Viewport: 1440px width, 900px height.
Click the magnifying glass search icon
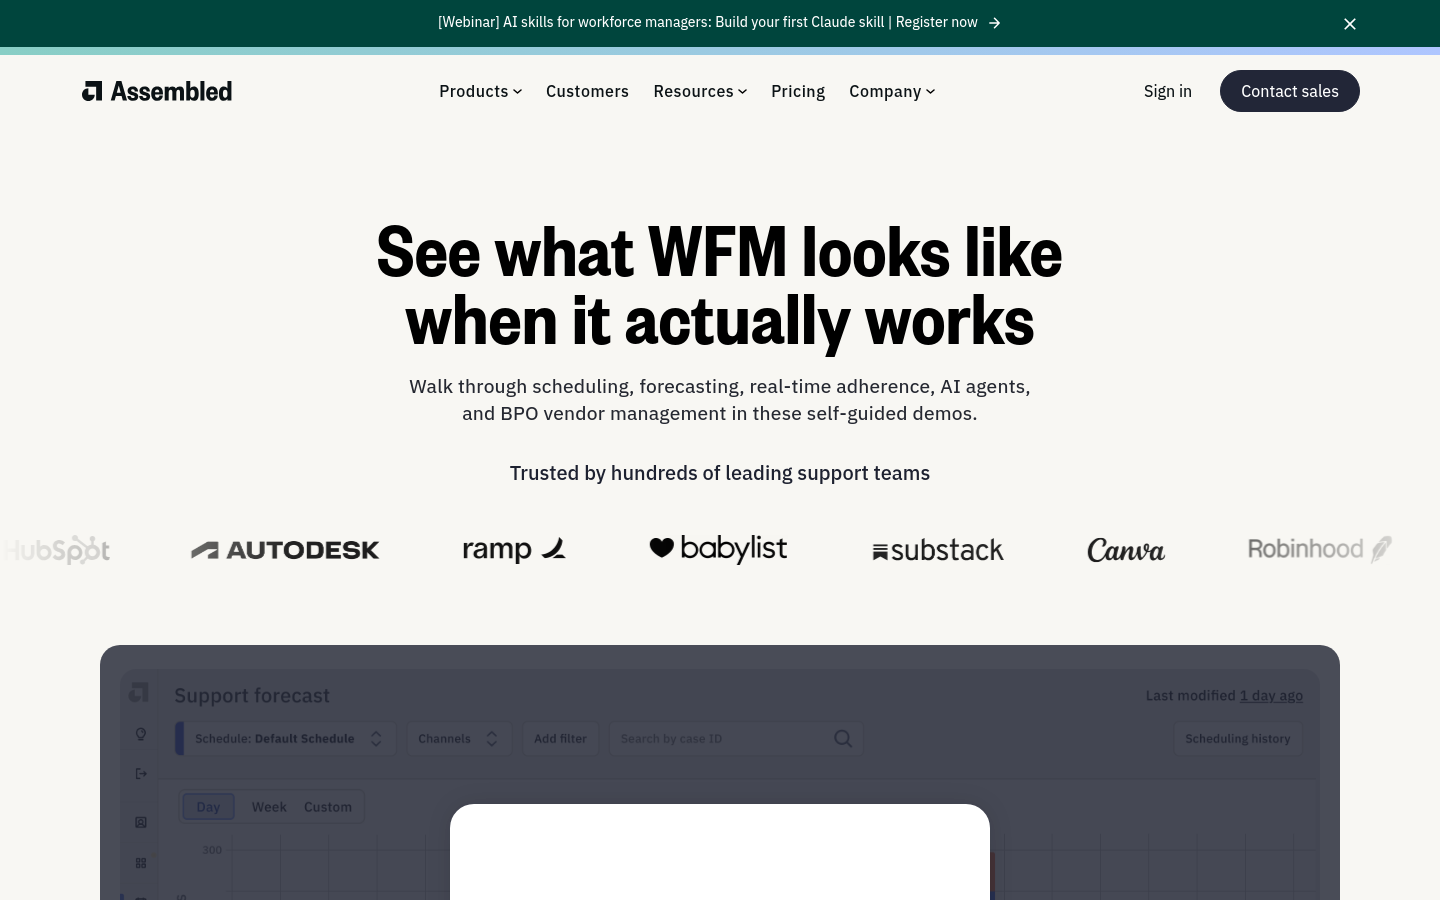(x=843, y=739)
